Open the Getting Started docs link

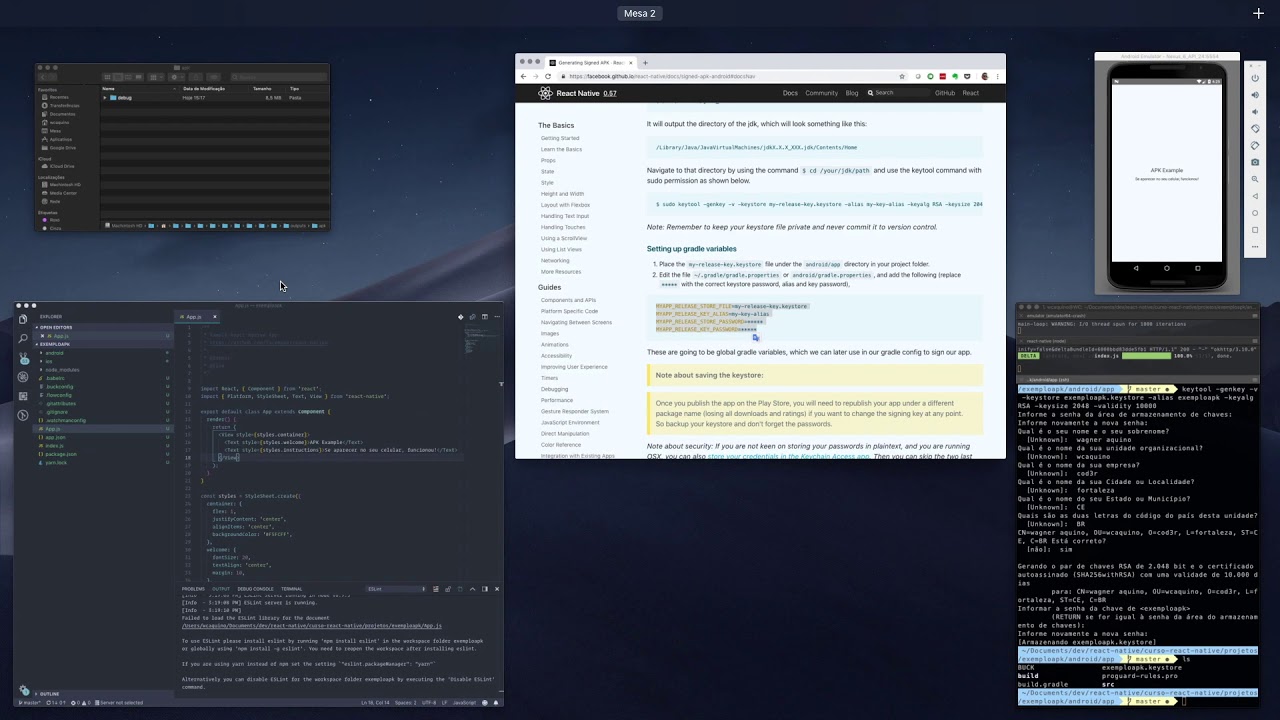point(560,138)
